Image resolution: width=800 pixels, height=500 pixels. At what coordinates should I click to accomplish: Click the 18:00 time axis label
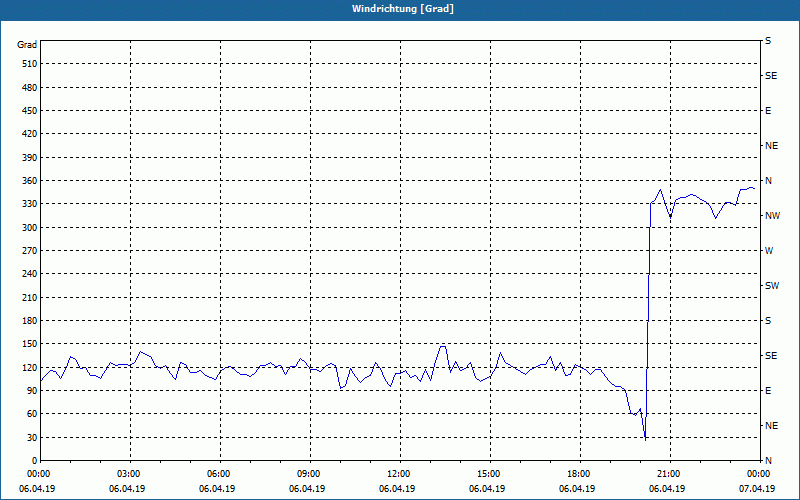coord(577,473)
